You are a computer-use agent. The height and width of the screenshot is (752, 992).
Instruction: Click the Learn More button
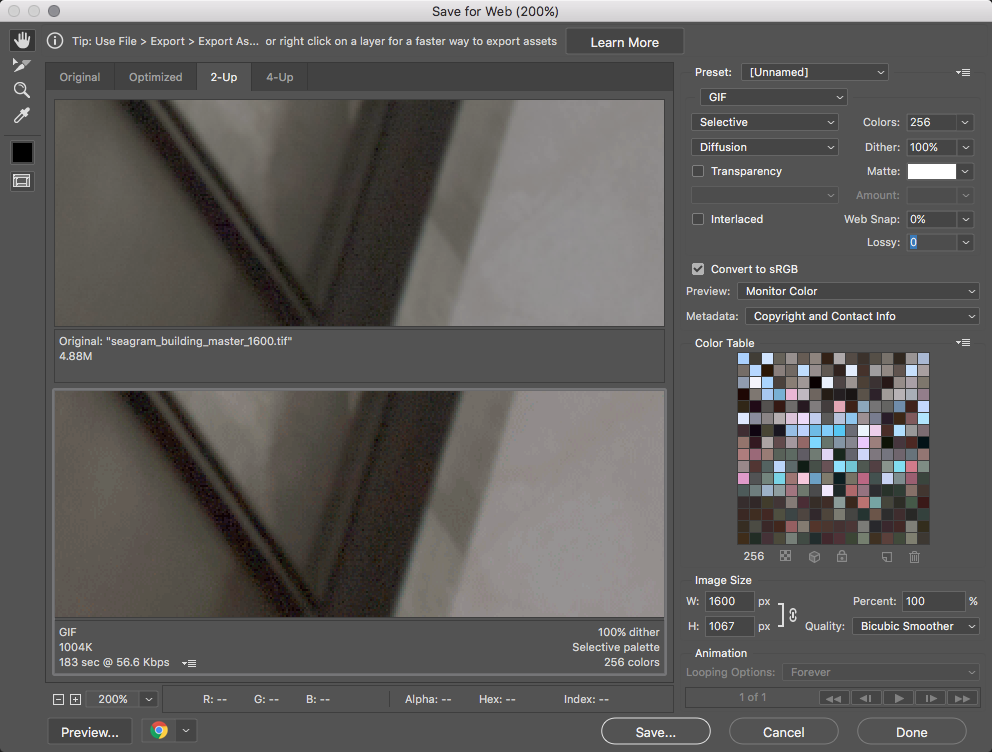pyautogui.click(x=624, y=42)
